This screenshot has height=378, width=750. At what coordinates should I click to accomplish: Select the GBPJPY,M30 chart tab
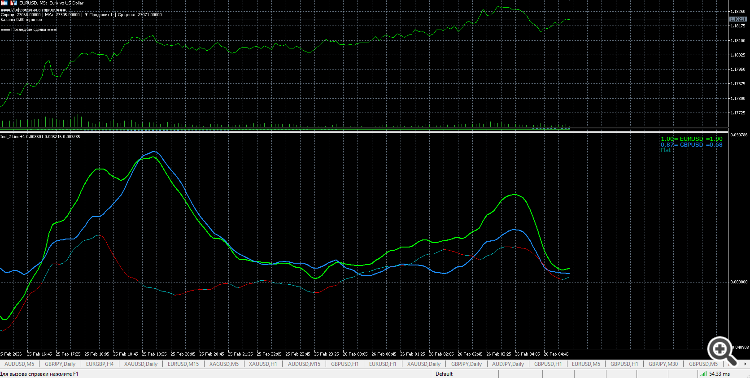click(663, 364)
